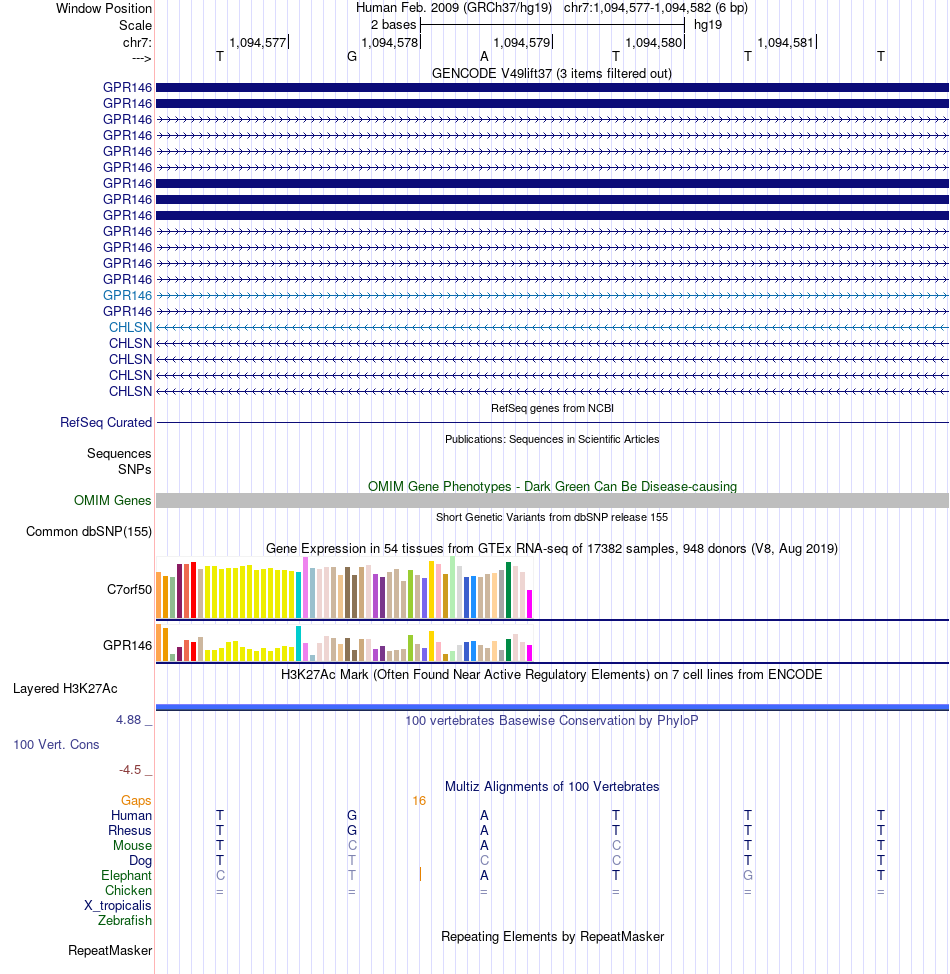The height and width of the screenshot is (974, 950).
Task: Click base G in the reference sequence row
Action: pos(352,57)
